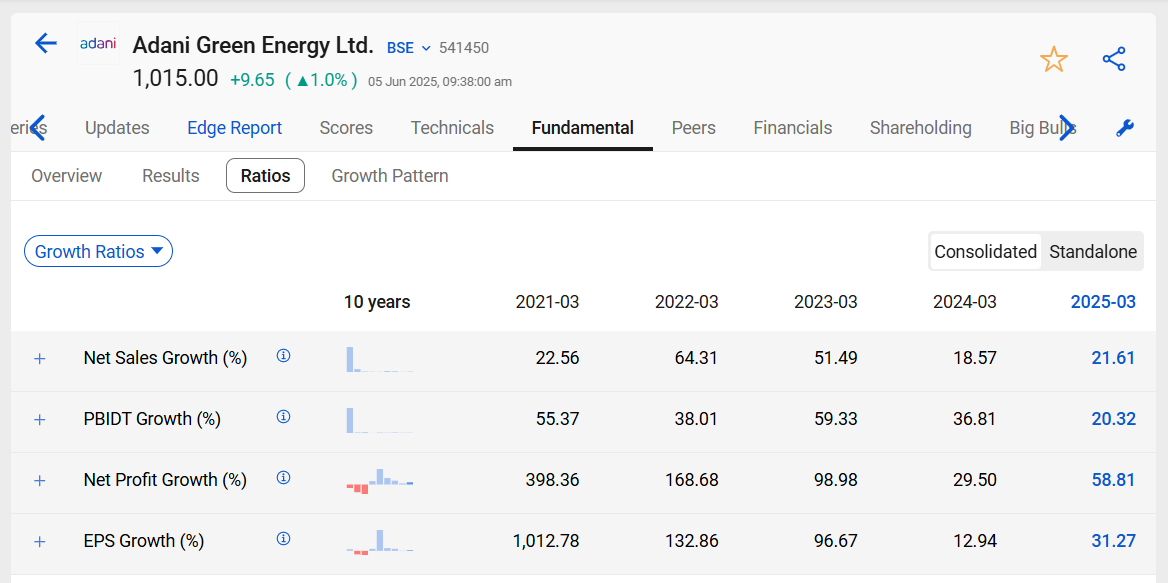
Task: Click the PBIDT Growth 10-year sparkline
Action: point(379,420)
